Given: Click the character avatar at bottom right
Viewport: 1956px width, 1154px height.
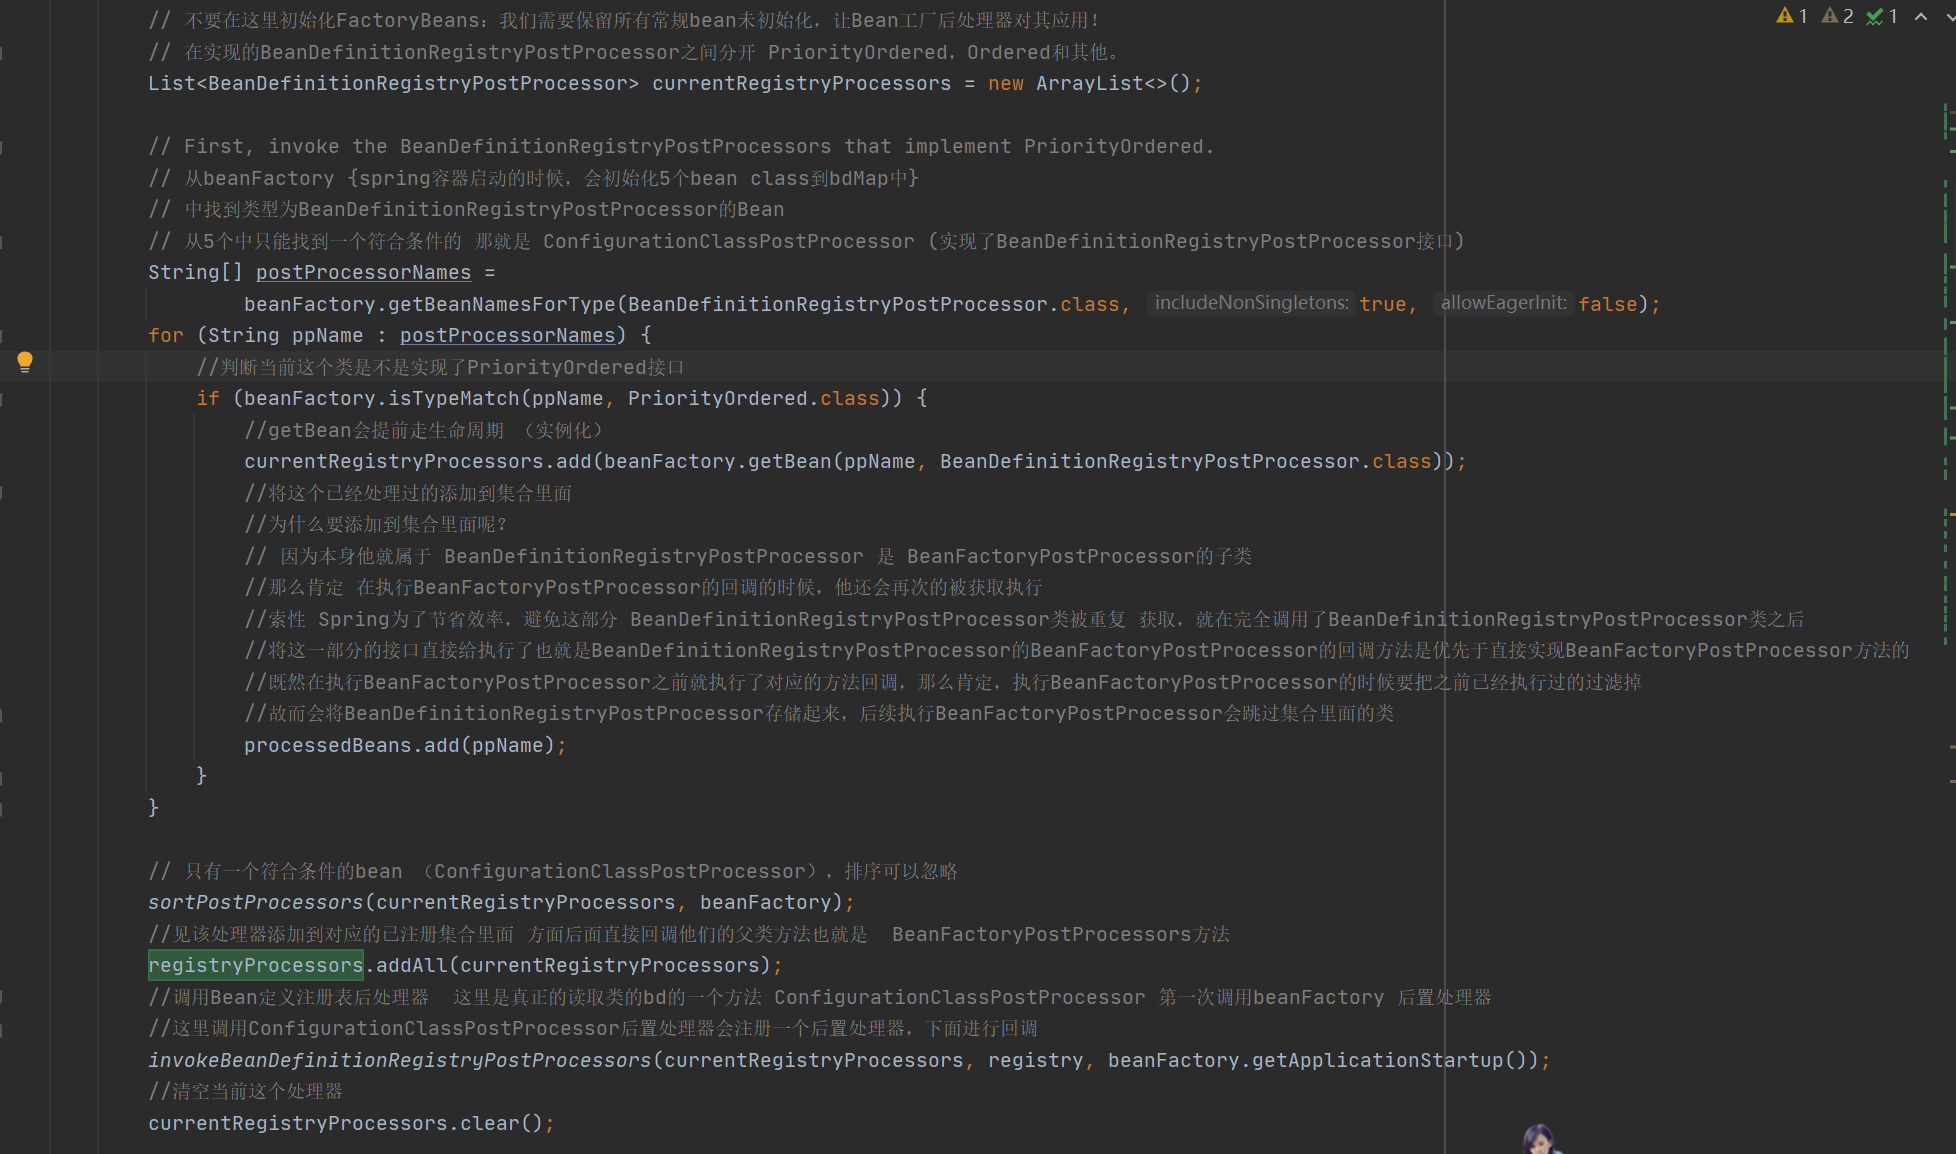Looking at the screenshot, I should [x=1538, y=1140].
